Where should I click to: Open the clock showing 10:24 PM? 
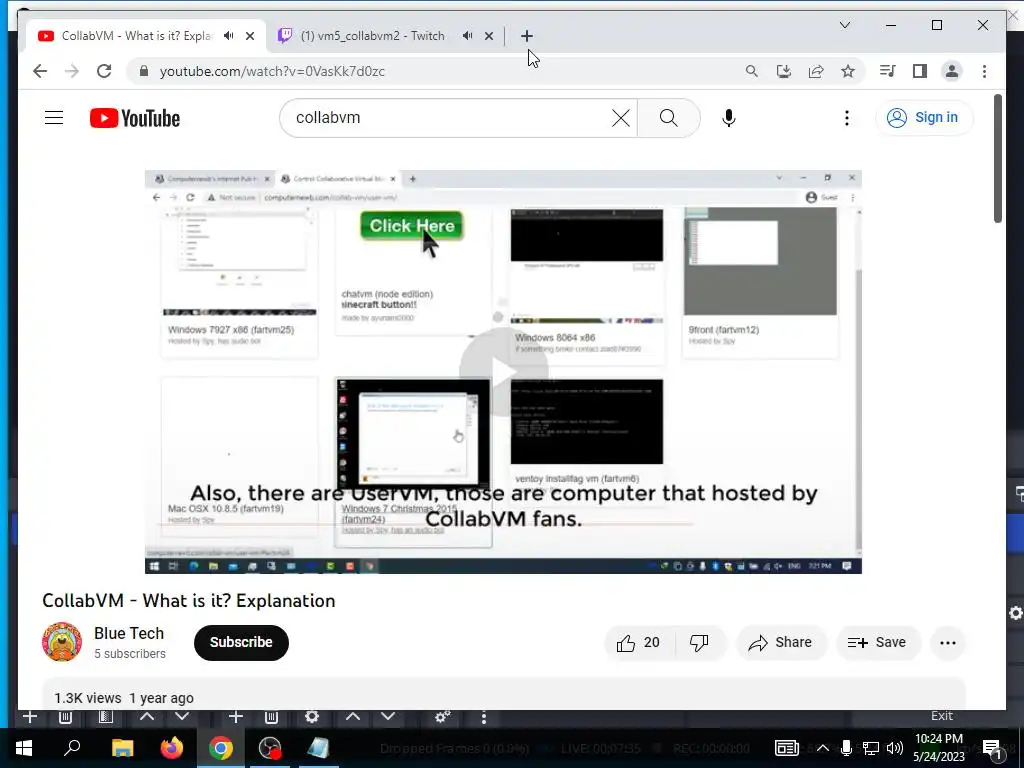click(x=938, y=748)
